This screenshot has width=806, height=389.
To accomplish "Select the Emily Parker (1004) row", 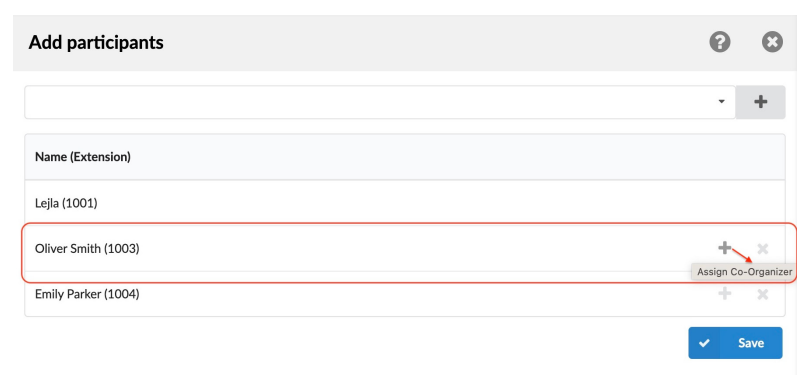I will pos(405,294).
